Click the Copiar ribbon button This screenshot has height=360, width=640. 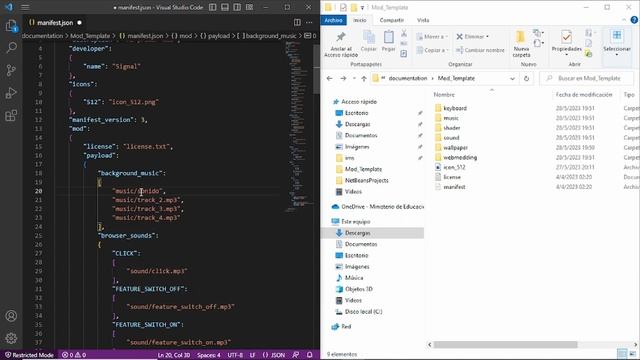[x=369, y=41]
